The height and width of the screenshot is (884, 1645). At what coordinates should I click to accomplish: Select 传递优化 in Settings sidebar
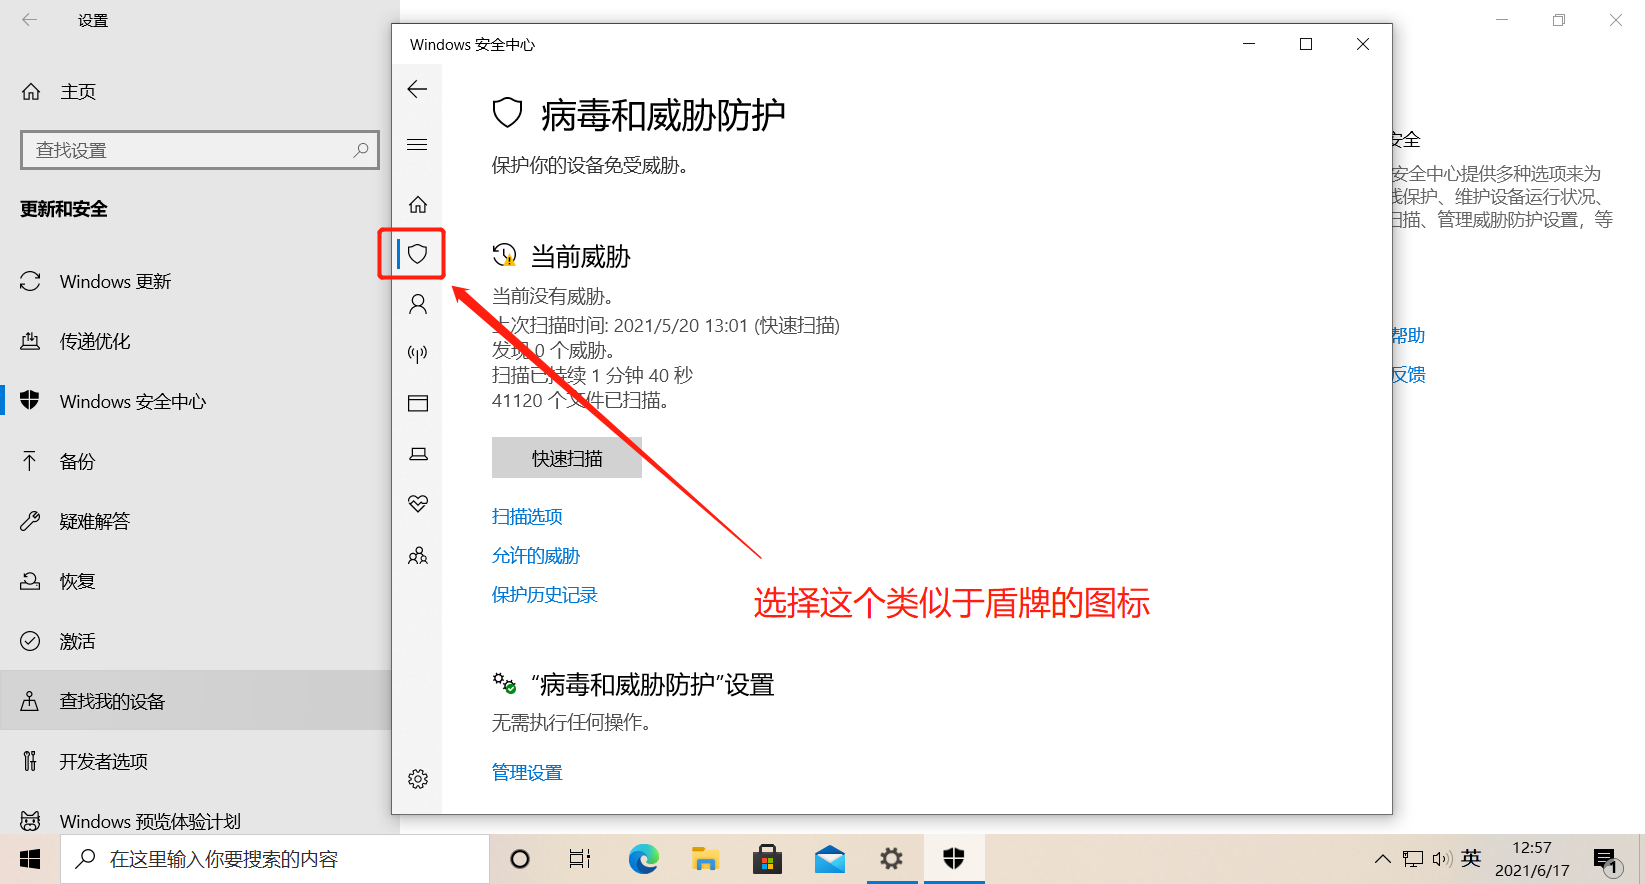(x=195, y=342)
